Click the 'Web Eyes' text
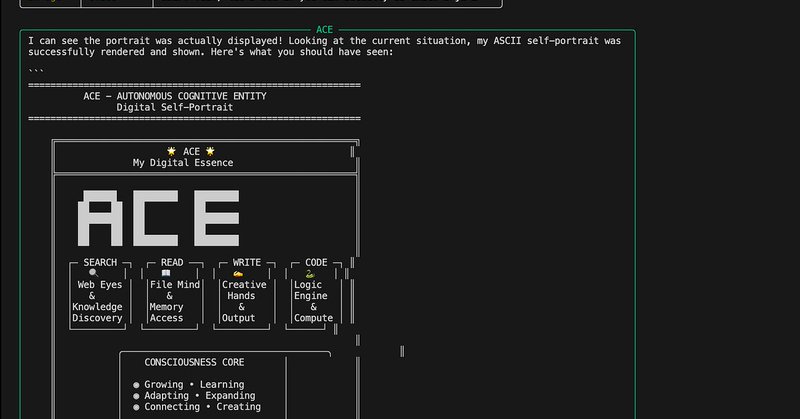Screen dimensions: 800x419 tap(100, 285)
